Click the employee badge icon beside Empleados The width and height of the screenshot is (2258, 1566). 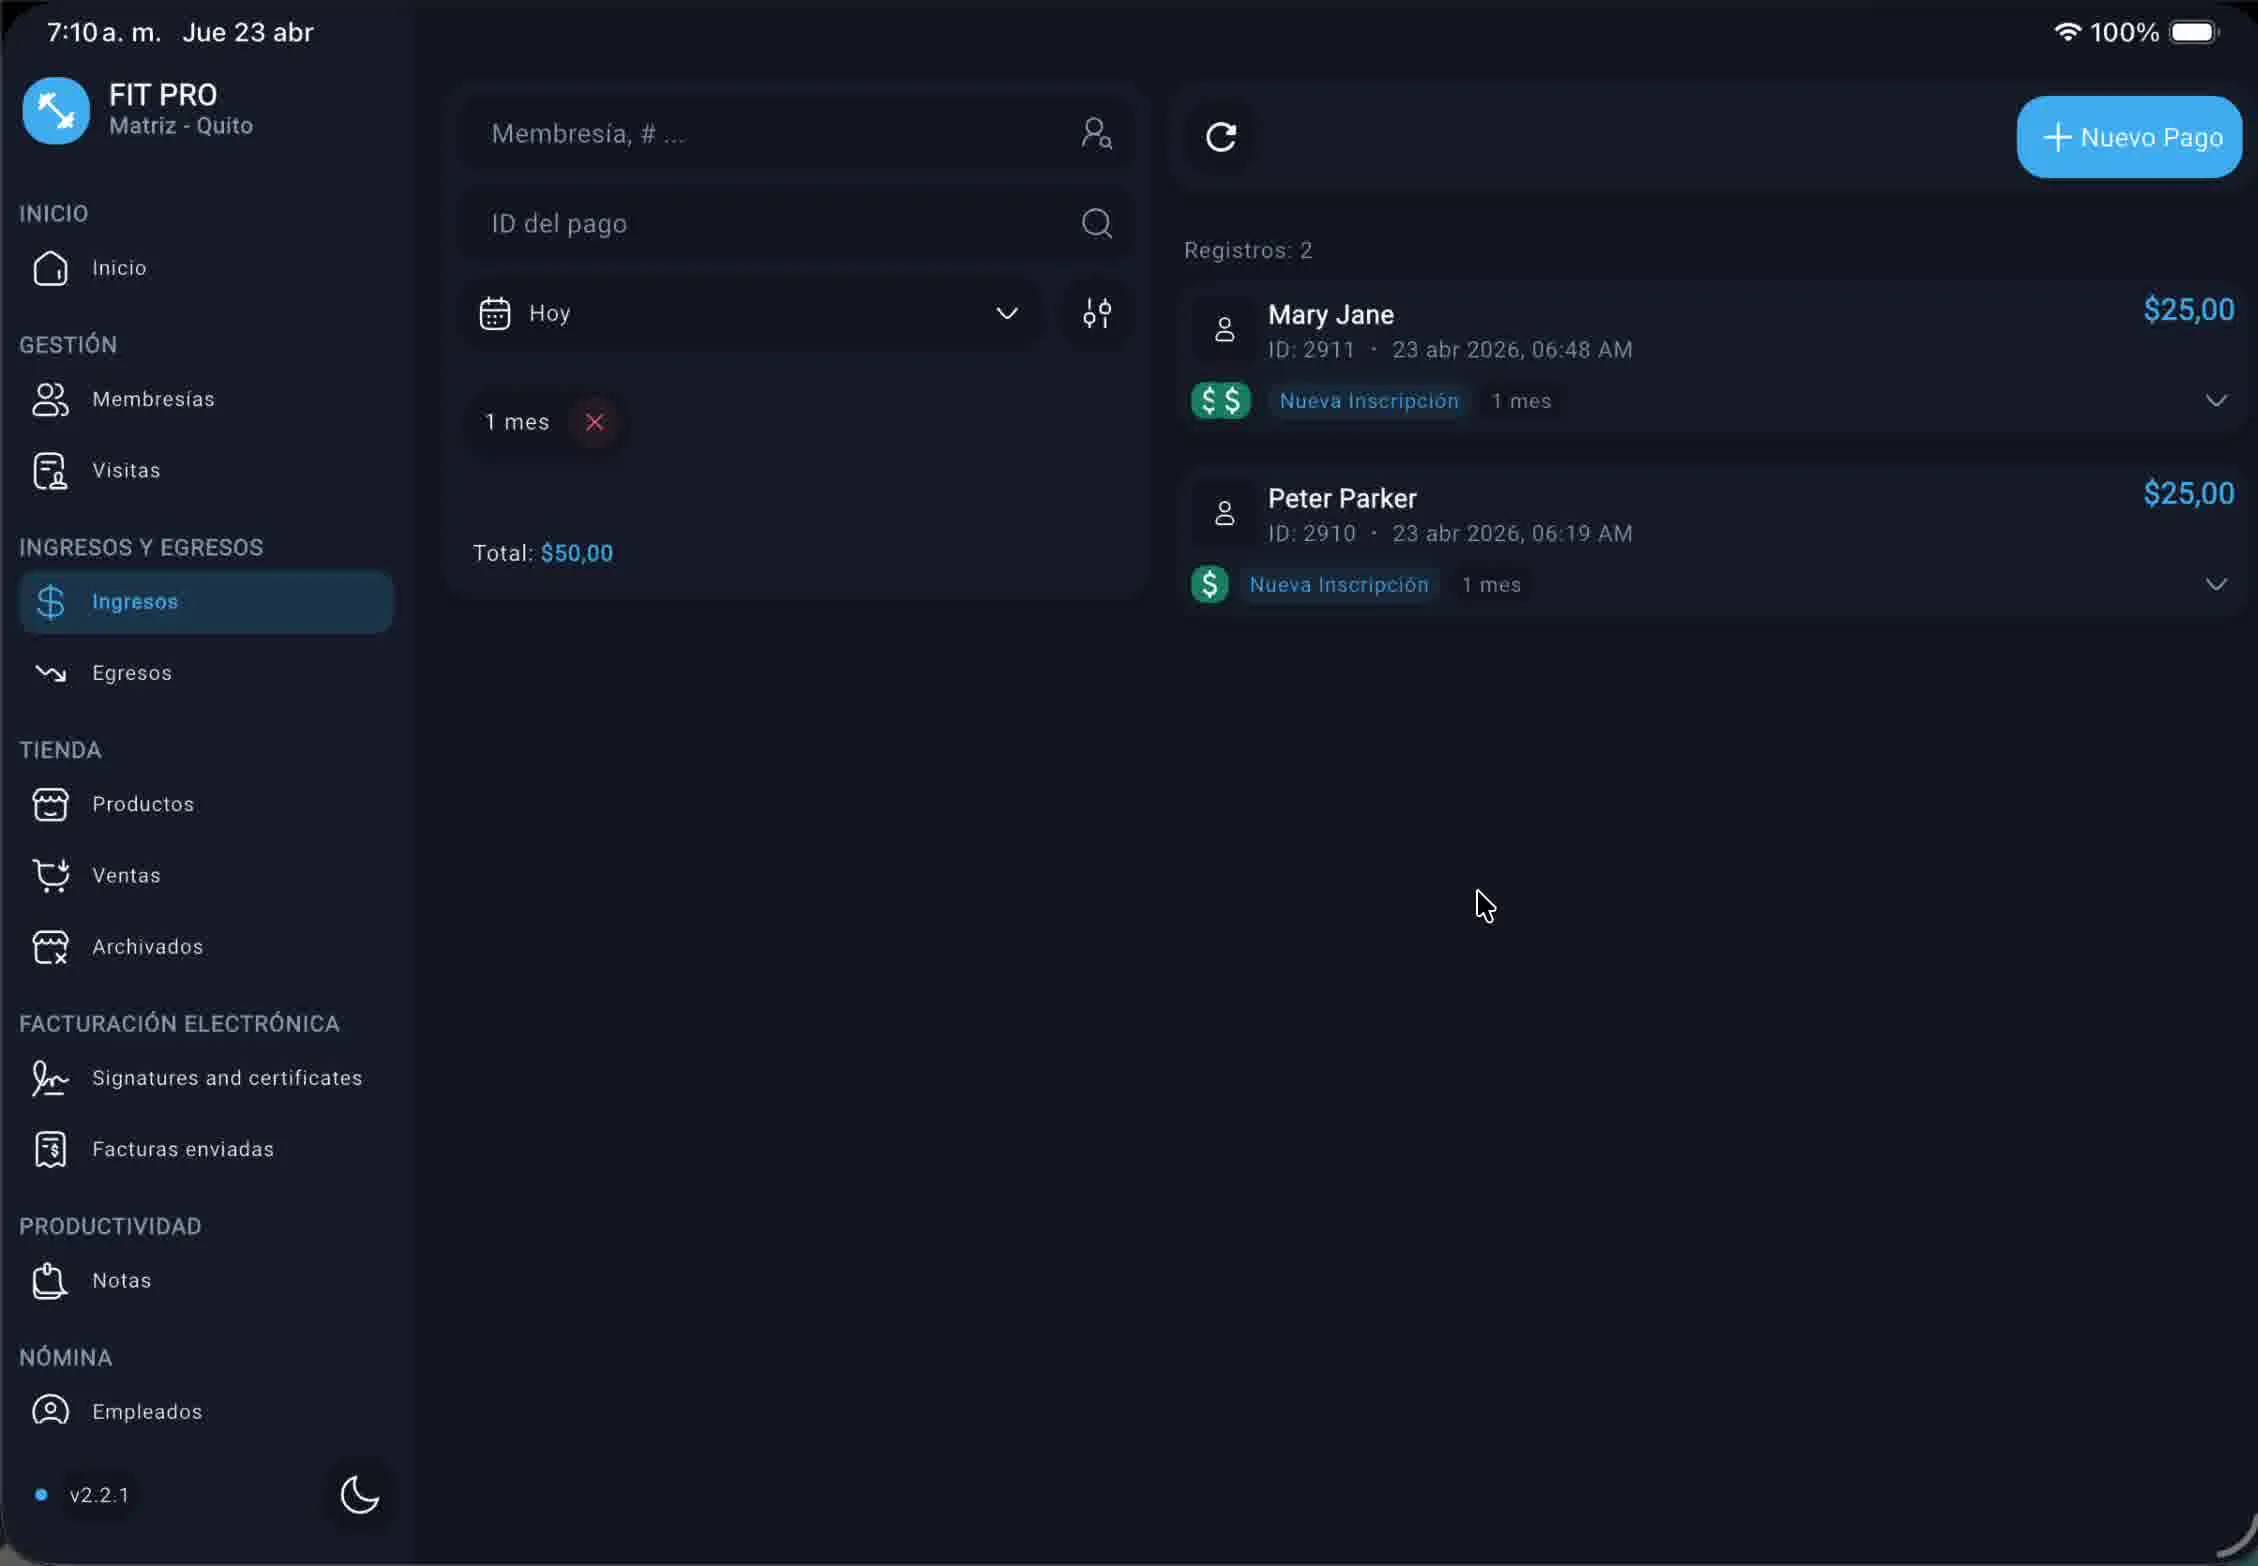pos(50,1410)
